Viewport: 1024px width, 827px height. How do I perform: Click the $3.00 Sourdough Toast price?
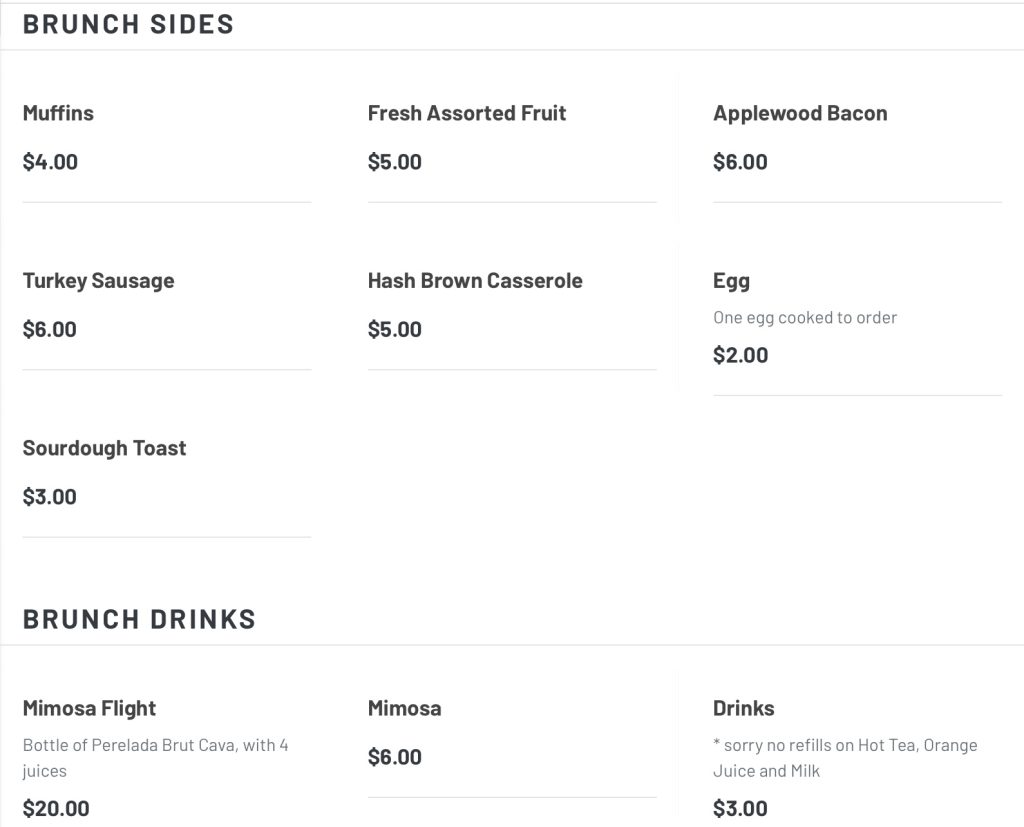pos(50,496)
